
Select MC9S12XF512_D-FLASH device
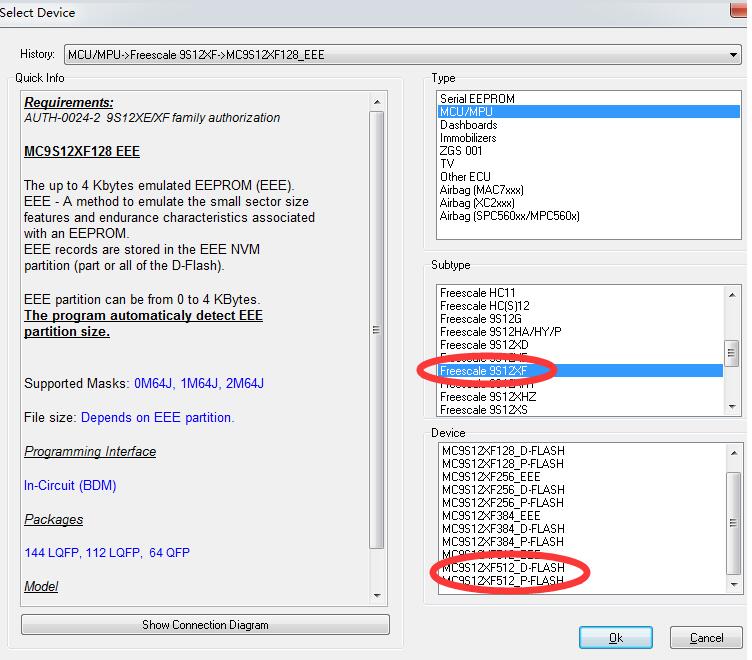click(582, 568)
